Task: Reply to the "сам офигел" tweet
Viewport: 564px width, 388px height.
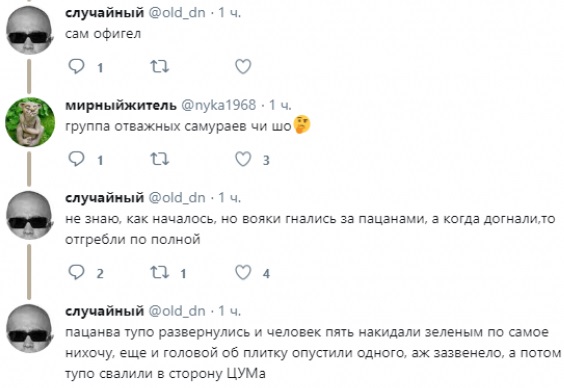Action: [x=76, y=67]
